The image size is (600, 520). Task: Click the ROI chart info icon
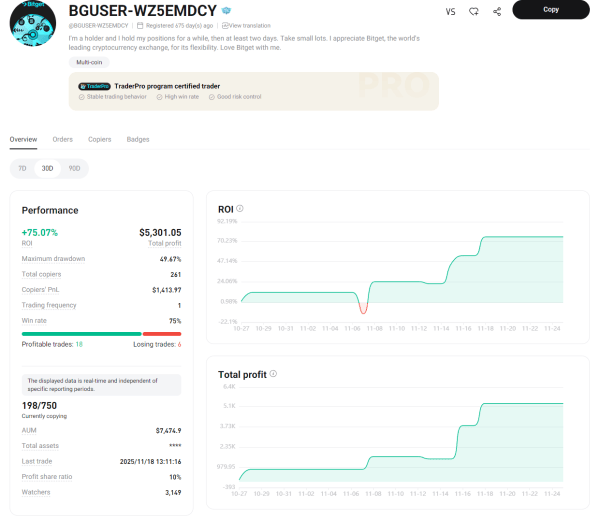point(240,209)
